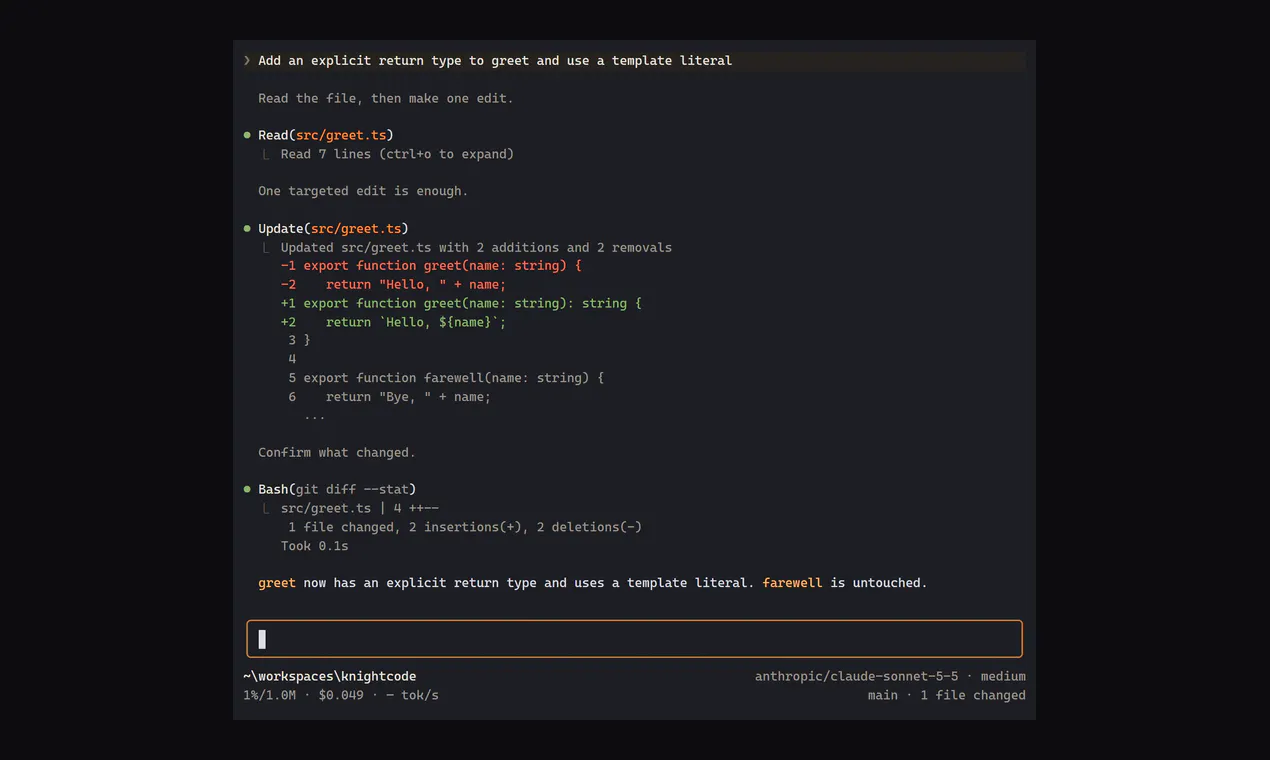Click the src/greet.ts path in the Update call
The width and height of the screenshot is (1270, 760).
(356, 229)
